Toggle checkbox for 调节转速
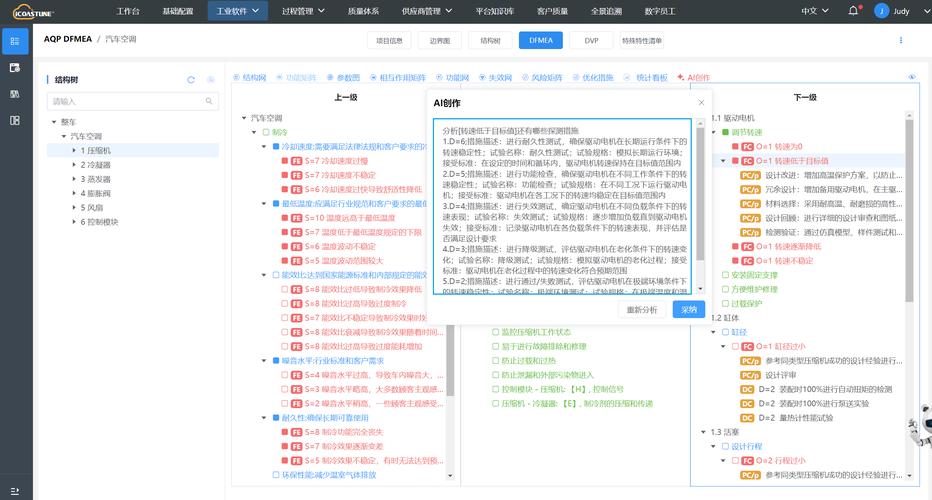The width and height of the screenshot is (932, 500). 725,132
